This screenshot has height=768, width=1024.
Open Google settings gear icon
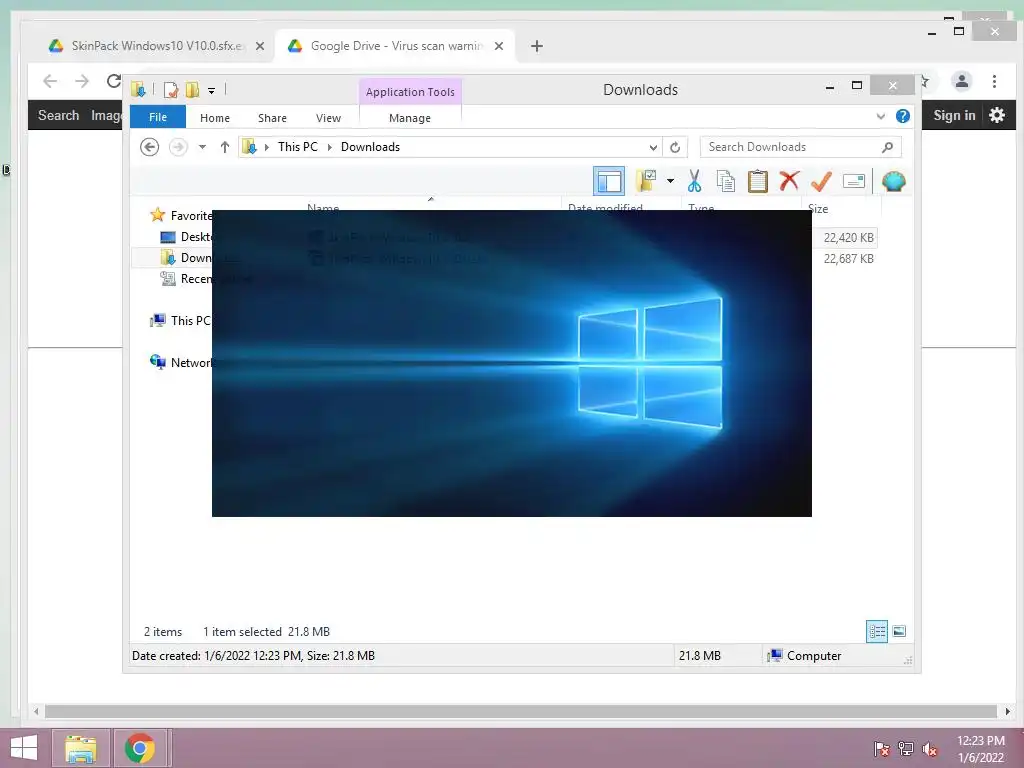(x=997, y=116)
